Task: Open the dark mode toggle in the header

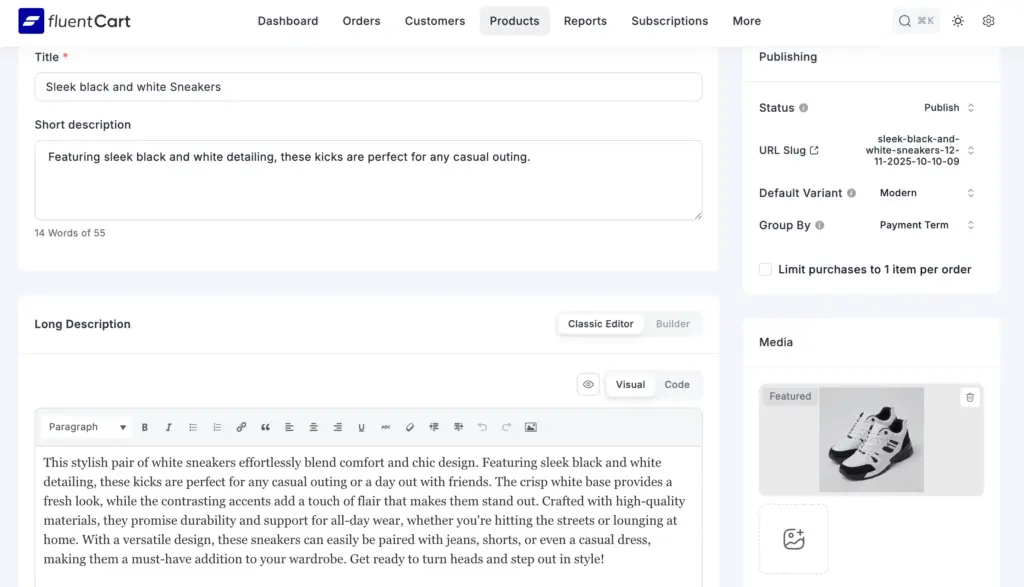Action: tap(957, 20)
